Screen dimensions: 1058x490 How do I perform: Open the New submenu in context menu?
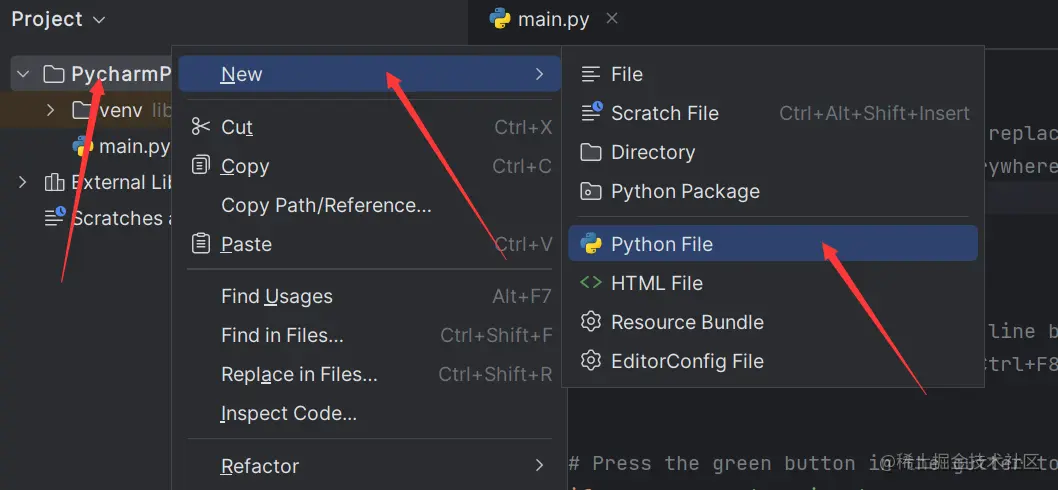point(369,74)
